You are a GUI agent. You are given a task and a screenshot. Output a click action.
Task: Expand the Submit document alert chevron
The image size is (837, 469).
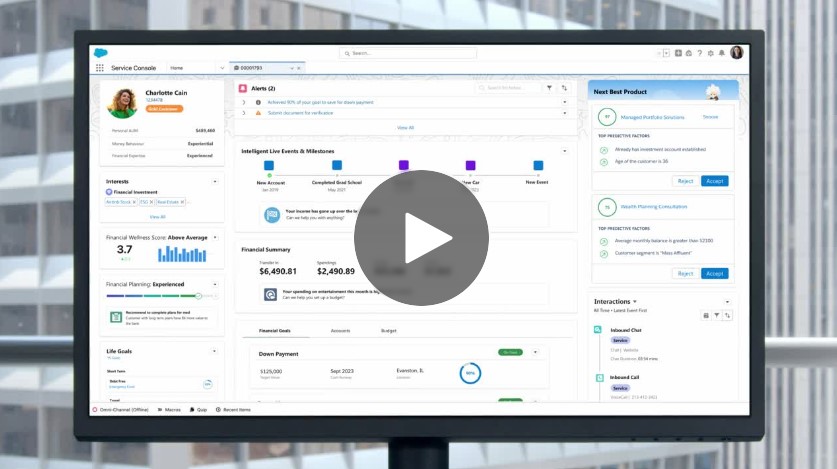pyautogui.click(x=243, y=113)
